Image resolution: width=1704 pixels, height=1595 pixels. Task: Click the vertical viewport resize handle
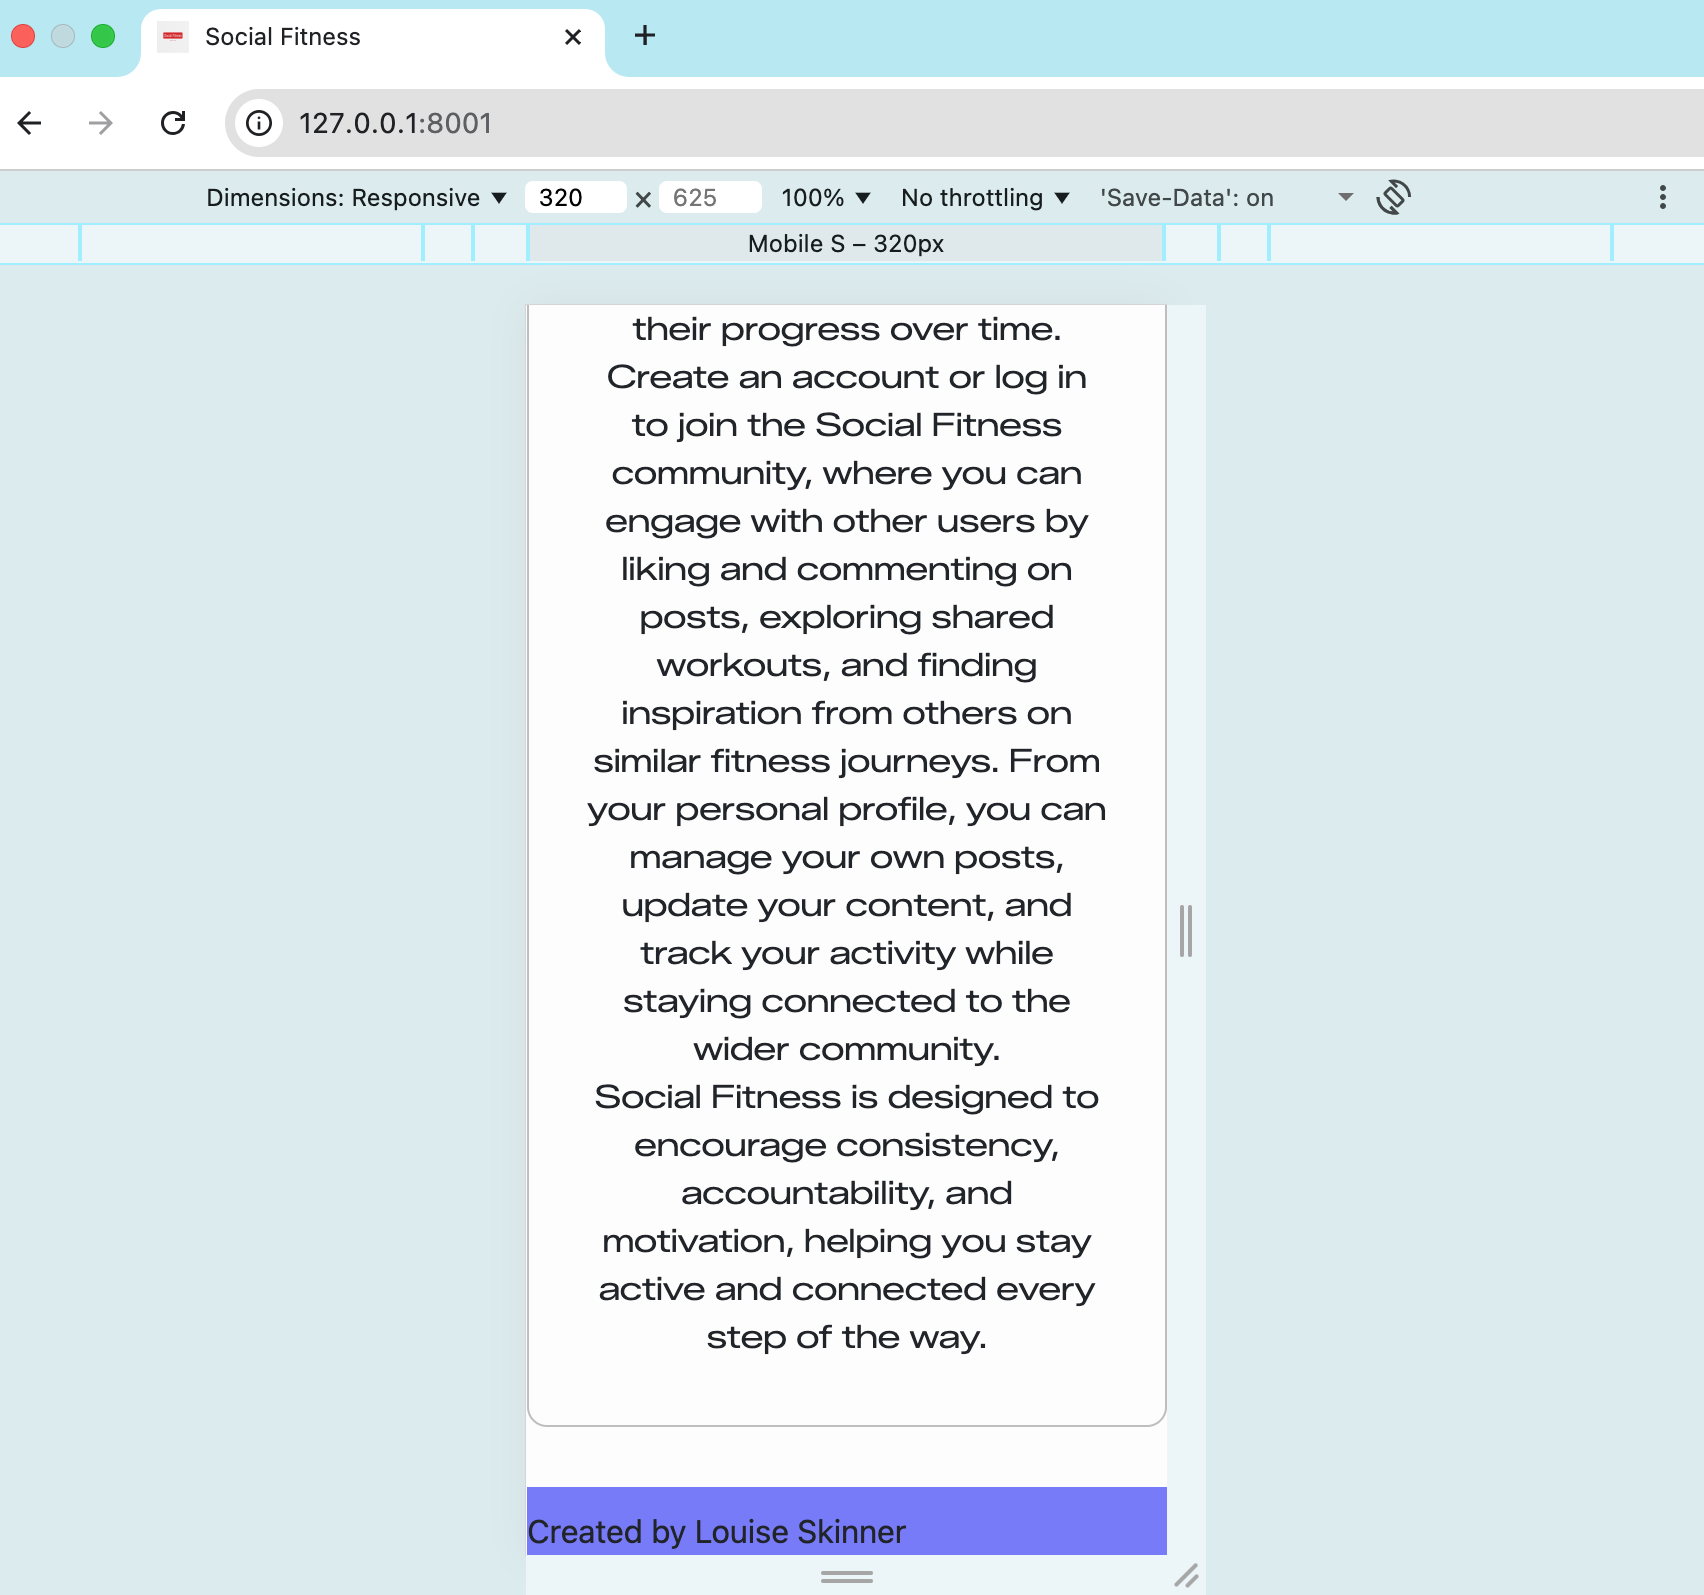(x=1186, y=930)
